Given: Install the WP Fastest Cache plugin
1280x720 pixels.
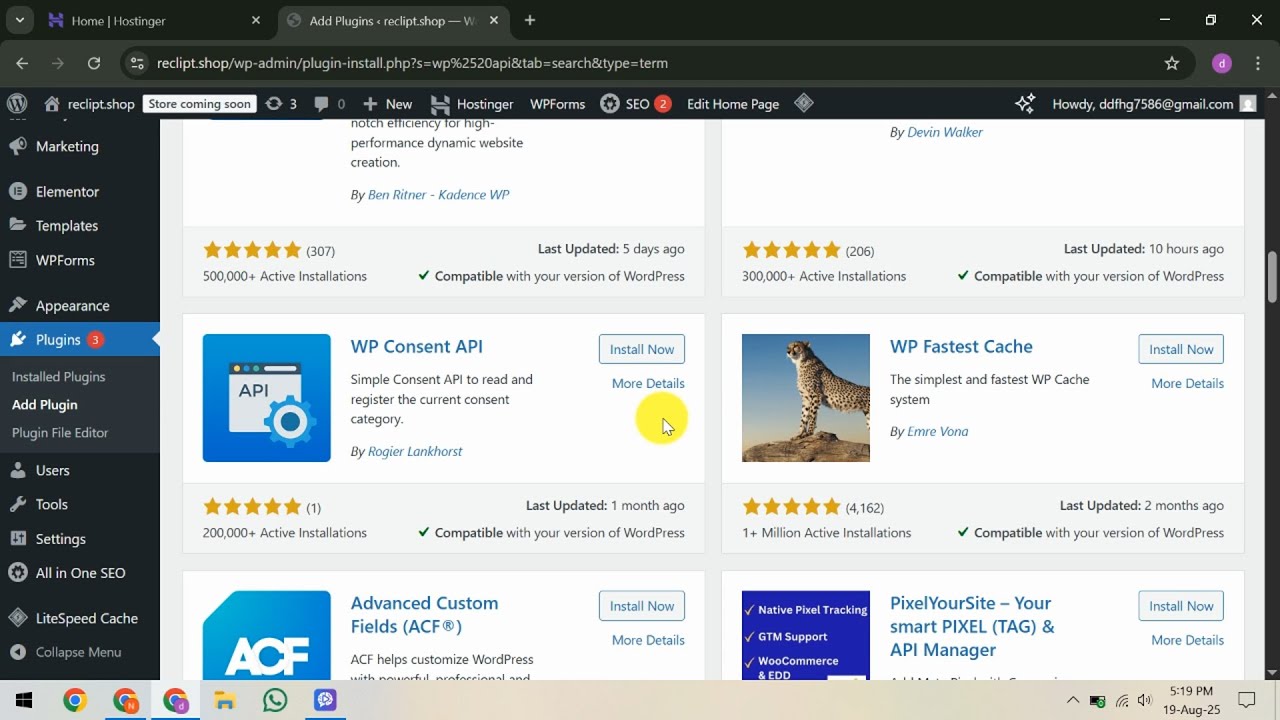Looking at the screenshot, I should (x=1181, y=349).
